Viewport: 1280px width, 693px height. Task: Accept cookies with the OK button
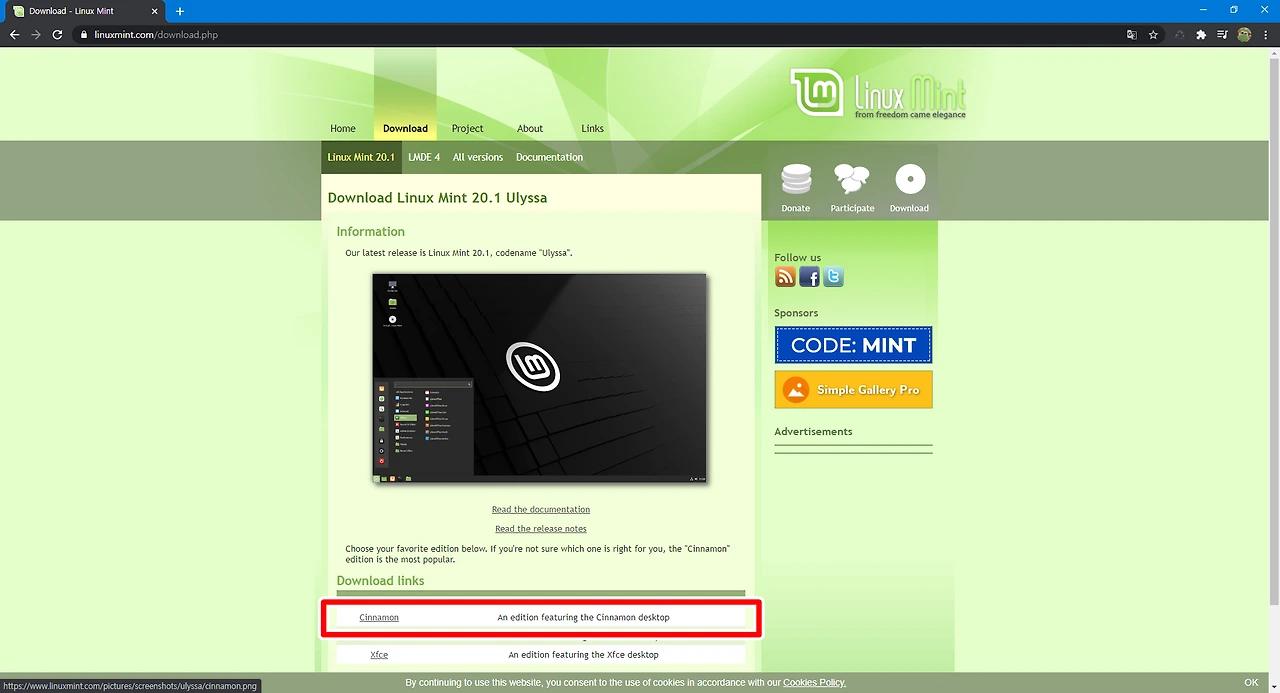(1251, 682)
